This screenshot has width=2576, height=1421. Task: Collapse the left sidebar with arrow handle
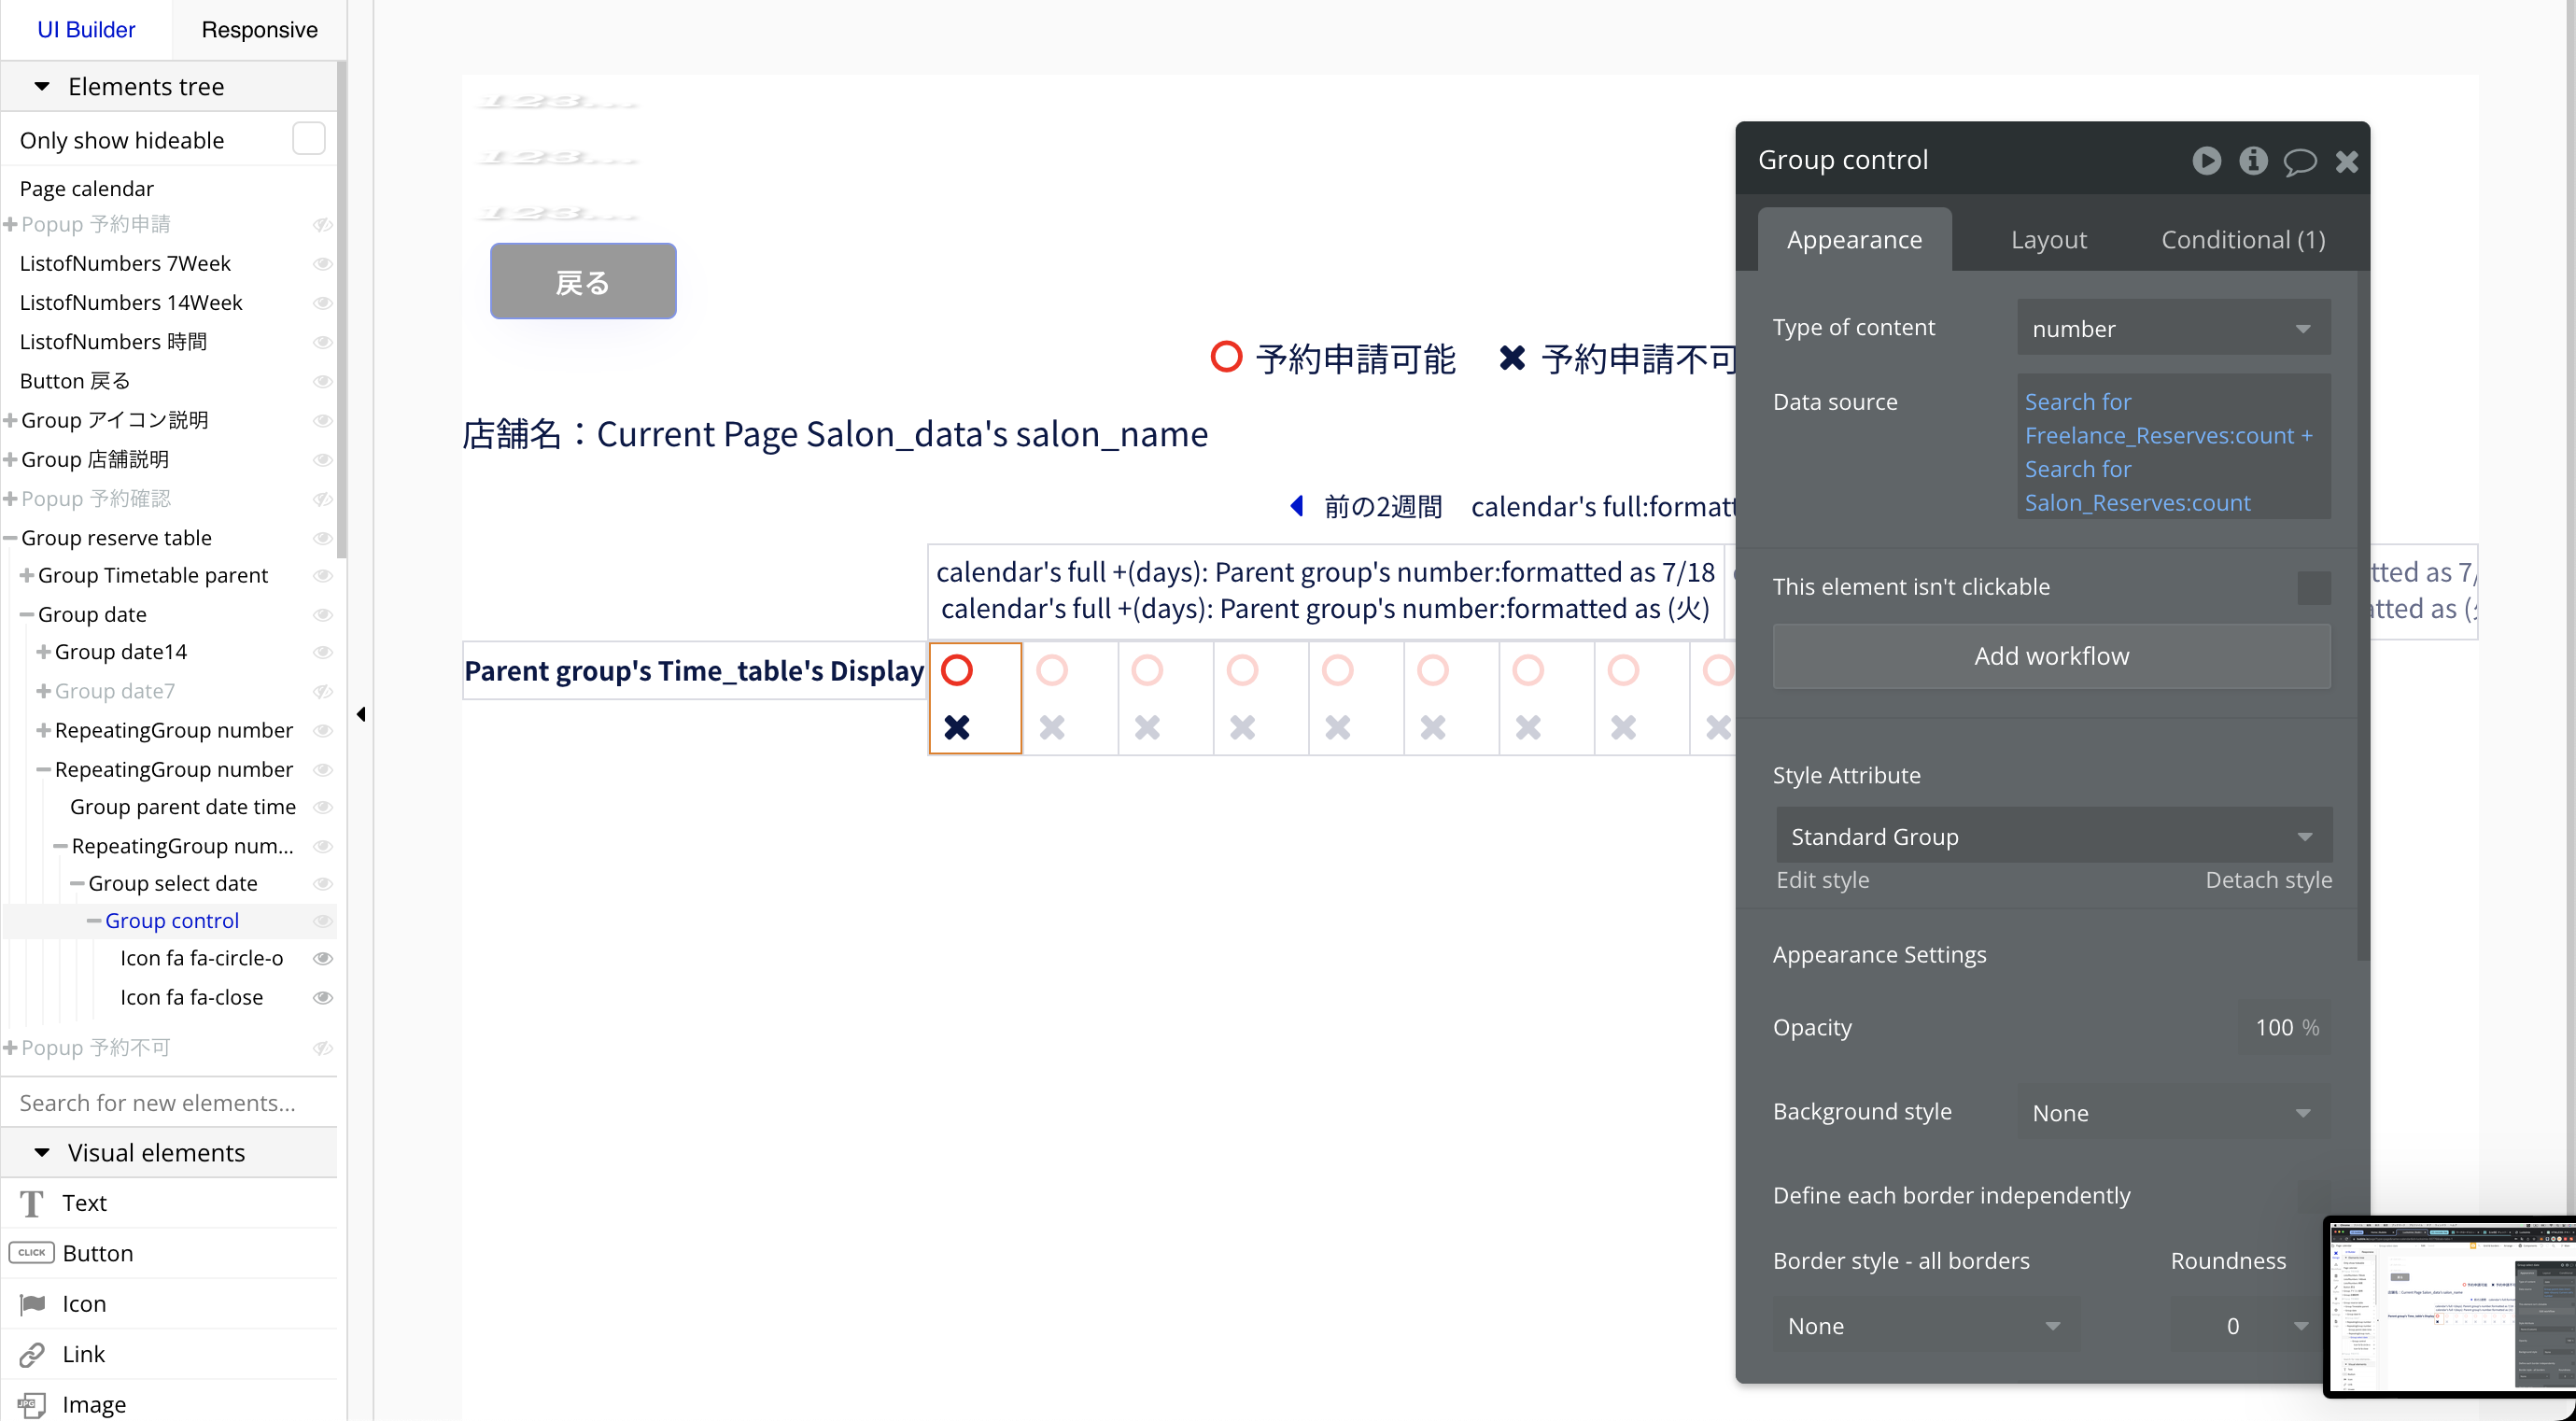point(361,714)
